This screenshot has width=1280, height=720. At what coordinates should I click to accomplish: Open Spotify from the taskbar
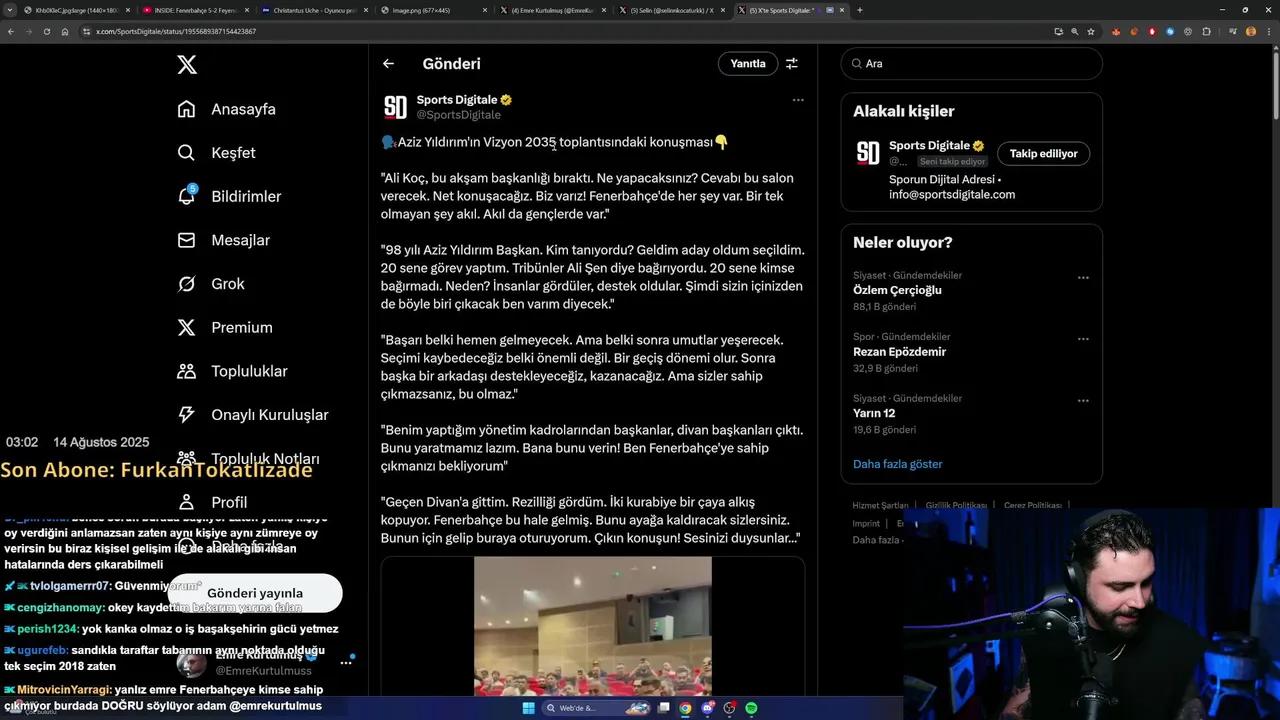tap(751, 708)
